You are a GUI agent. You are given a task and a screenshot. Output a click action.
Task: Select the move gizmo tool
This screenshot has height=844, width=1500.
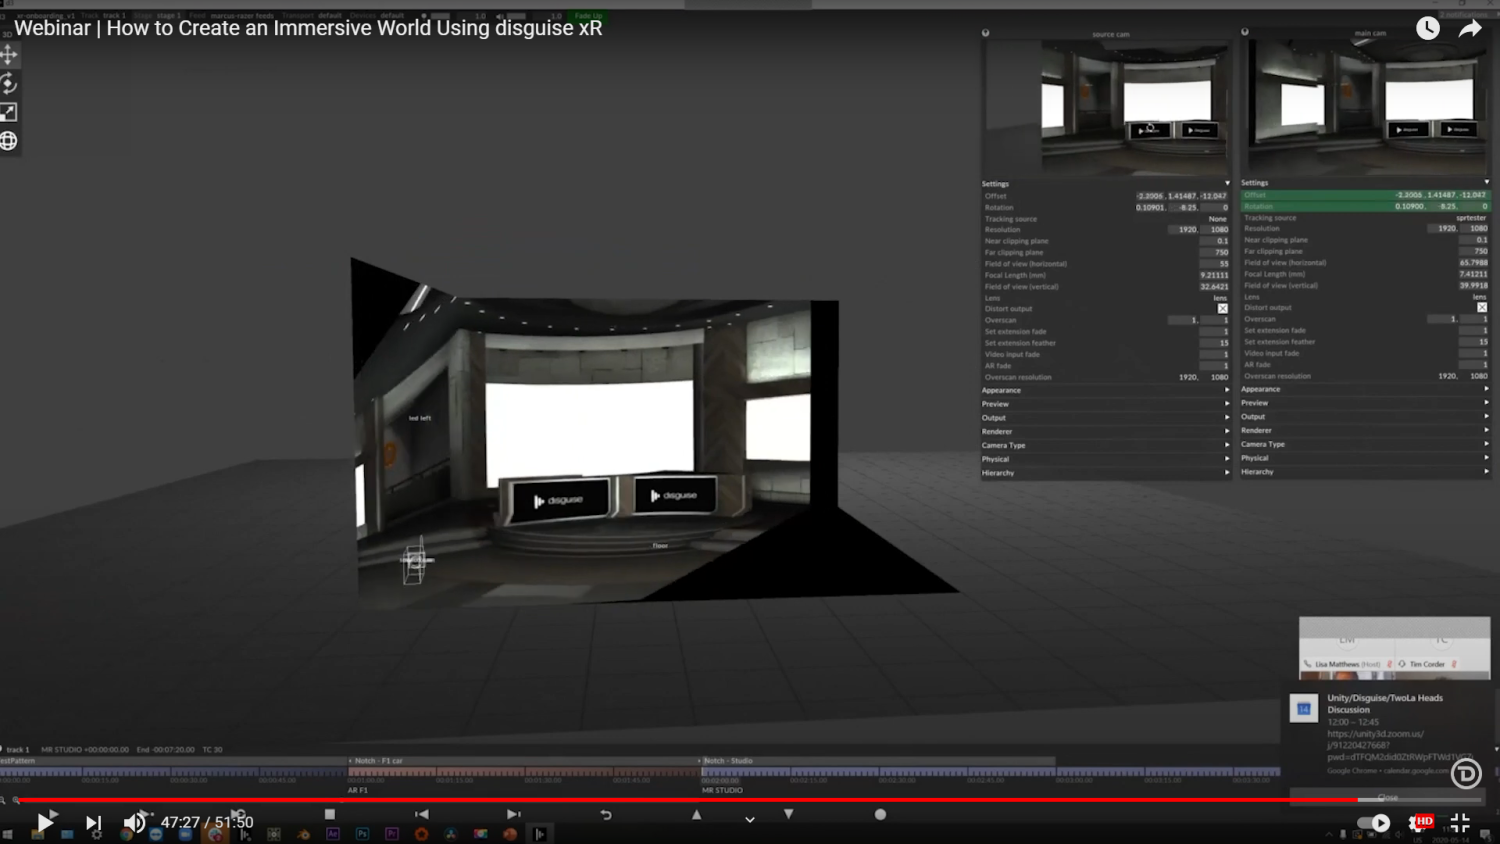(x=9, y=54)
